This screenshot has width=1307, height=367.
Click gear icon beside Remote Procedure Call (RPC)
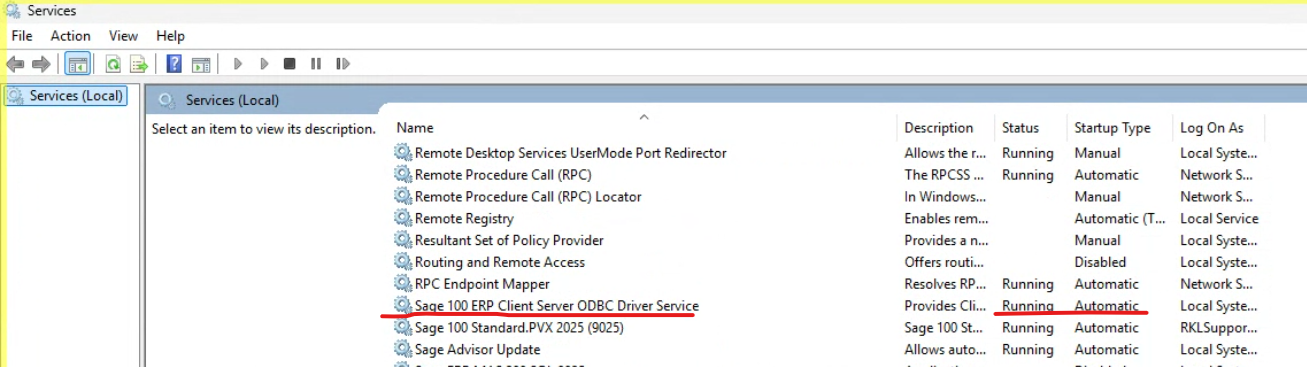click(403, 175)
